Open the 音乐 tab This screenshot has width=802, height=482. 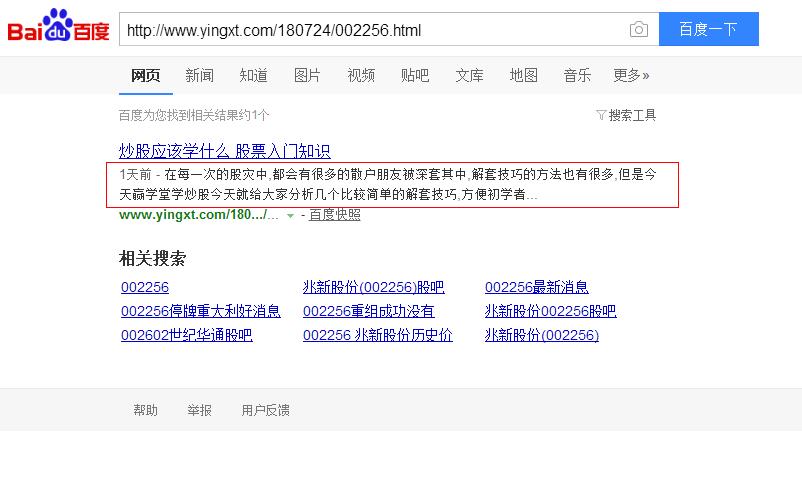click(577, 76)
